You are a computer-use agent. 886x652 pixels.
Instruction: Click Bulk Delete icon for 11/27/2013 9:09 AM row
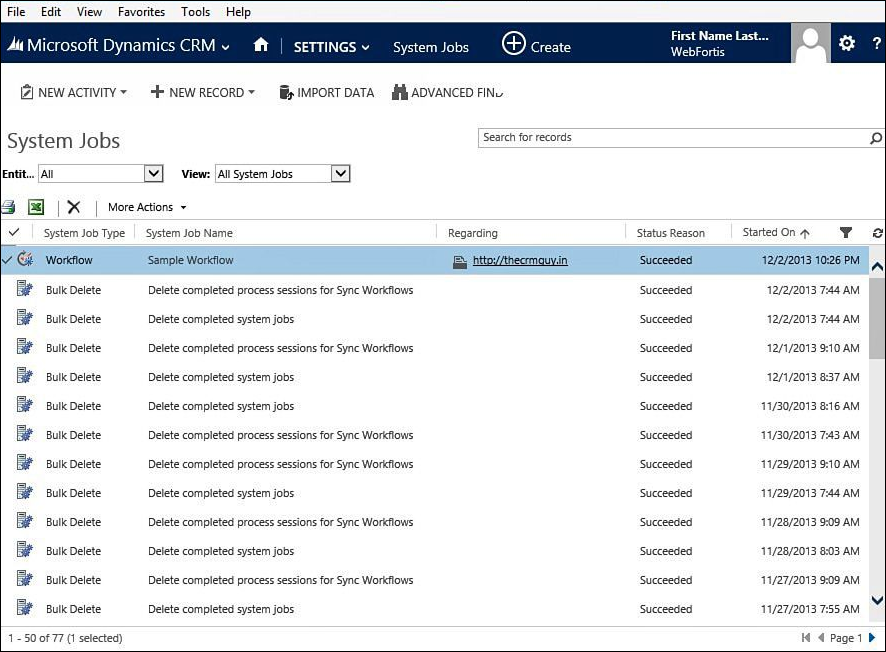click(25, 579)
